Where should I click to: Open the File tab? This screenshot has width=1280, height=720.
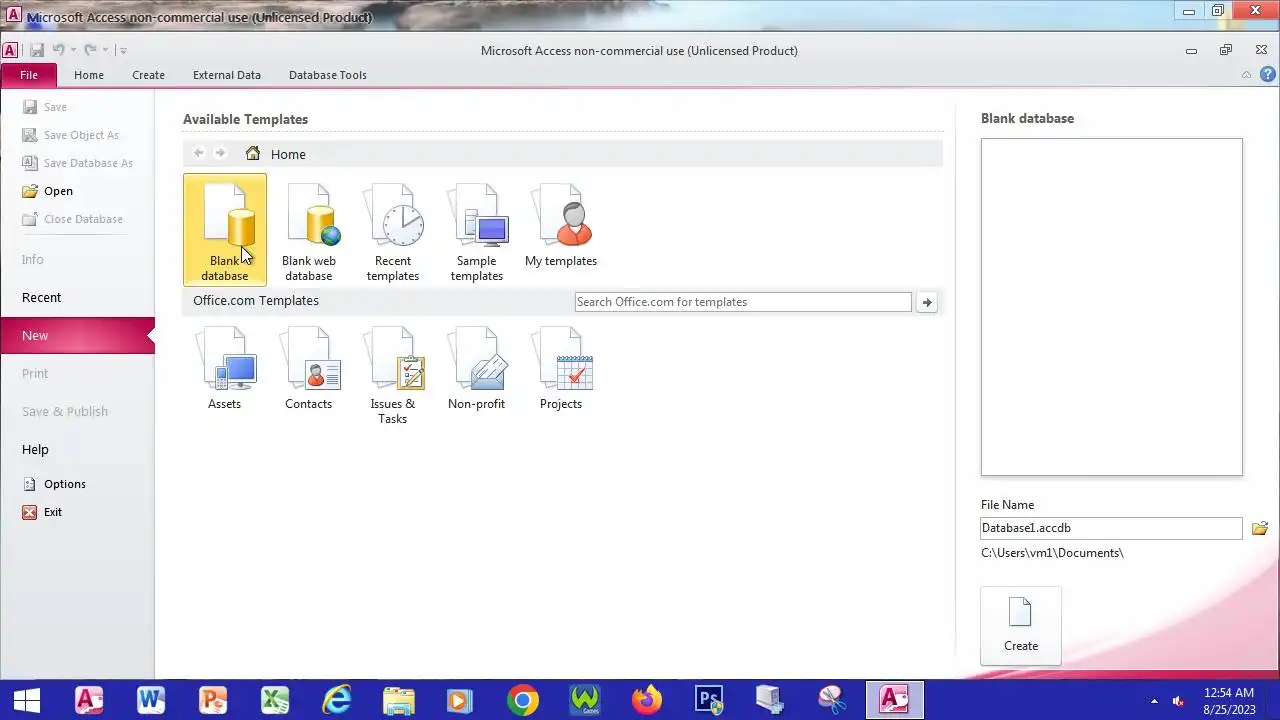click(29, 75)
